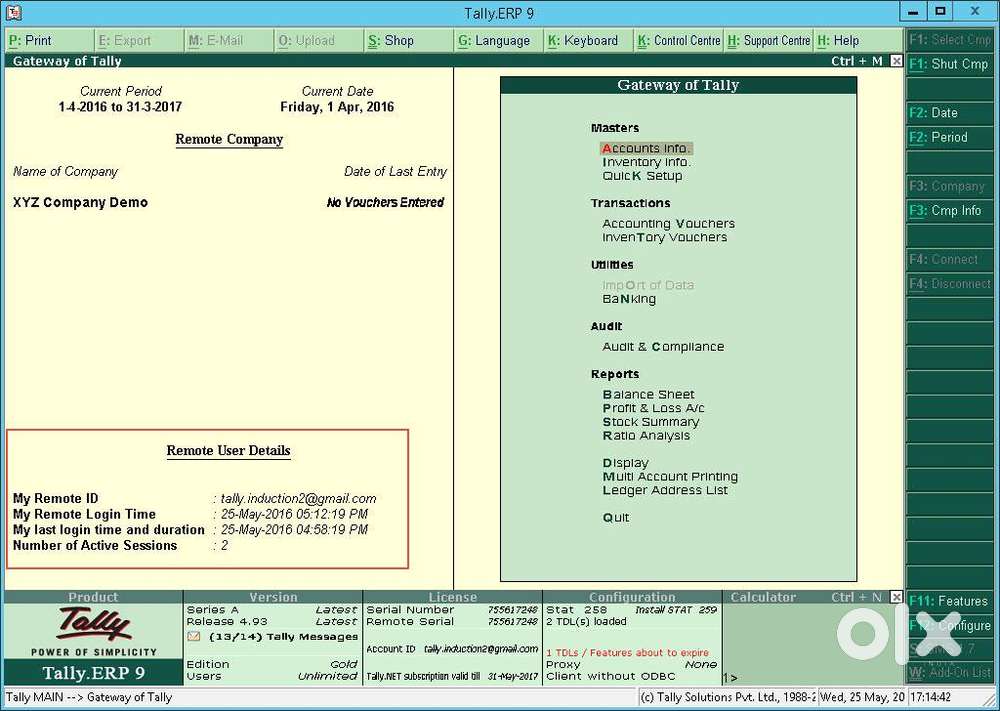The width and height of the screenshot is (1000, 711).
Task: Click the Tally app icon in title bar
Action: pos(13,12)
